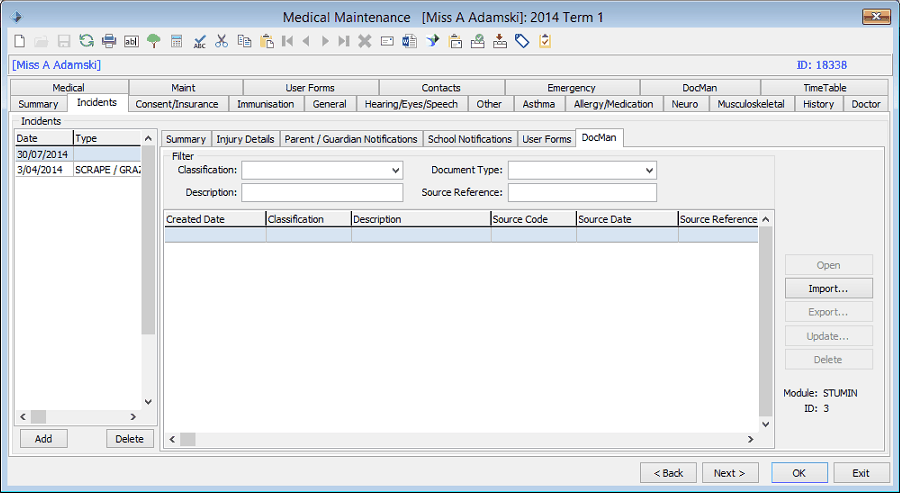
Task: Go to first record arrow icon
Action: [x=288, y=41]
